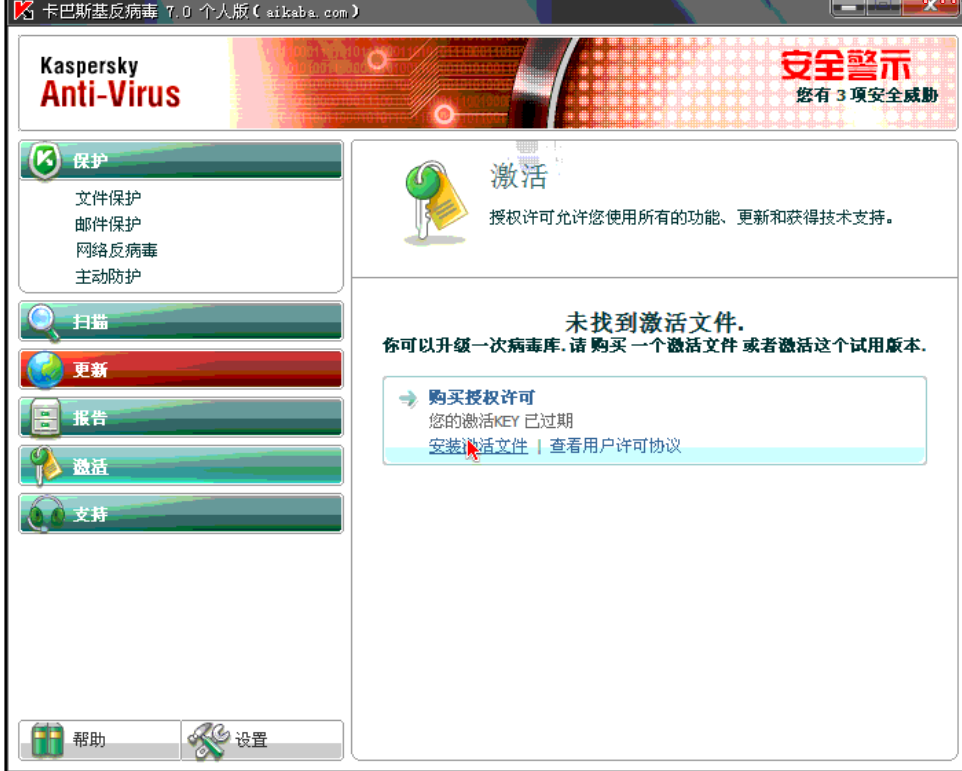Select 网络反病毒 under protection
The height and width of the screenshot is (771, 962).
point(117,250)
